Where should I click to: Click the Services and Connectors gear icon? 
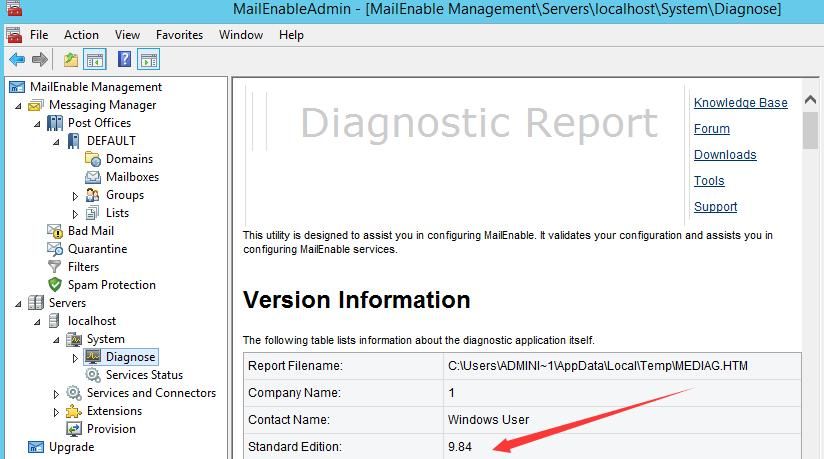[74, 393]
